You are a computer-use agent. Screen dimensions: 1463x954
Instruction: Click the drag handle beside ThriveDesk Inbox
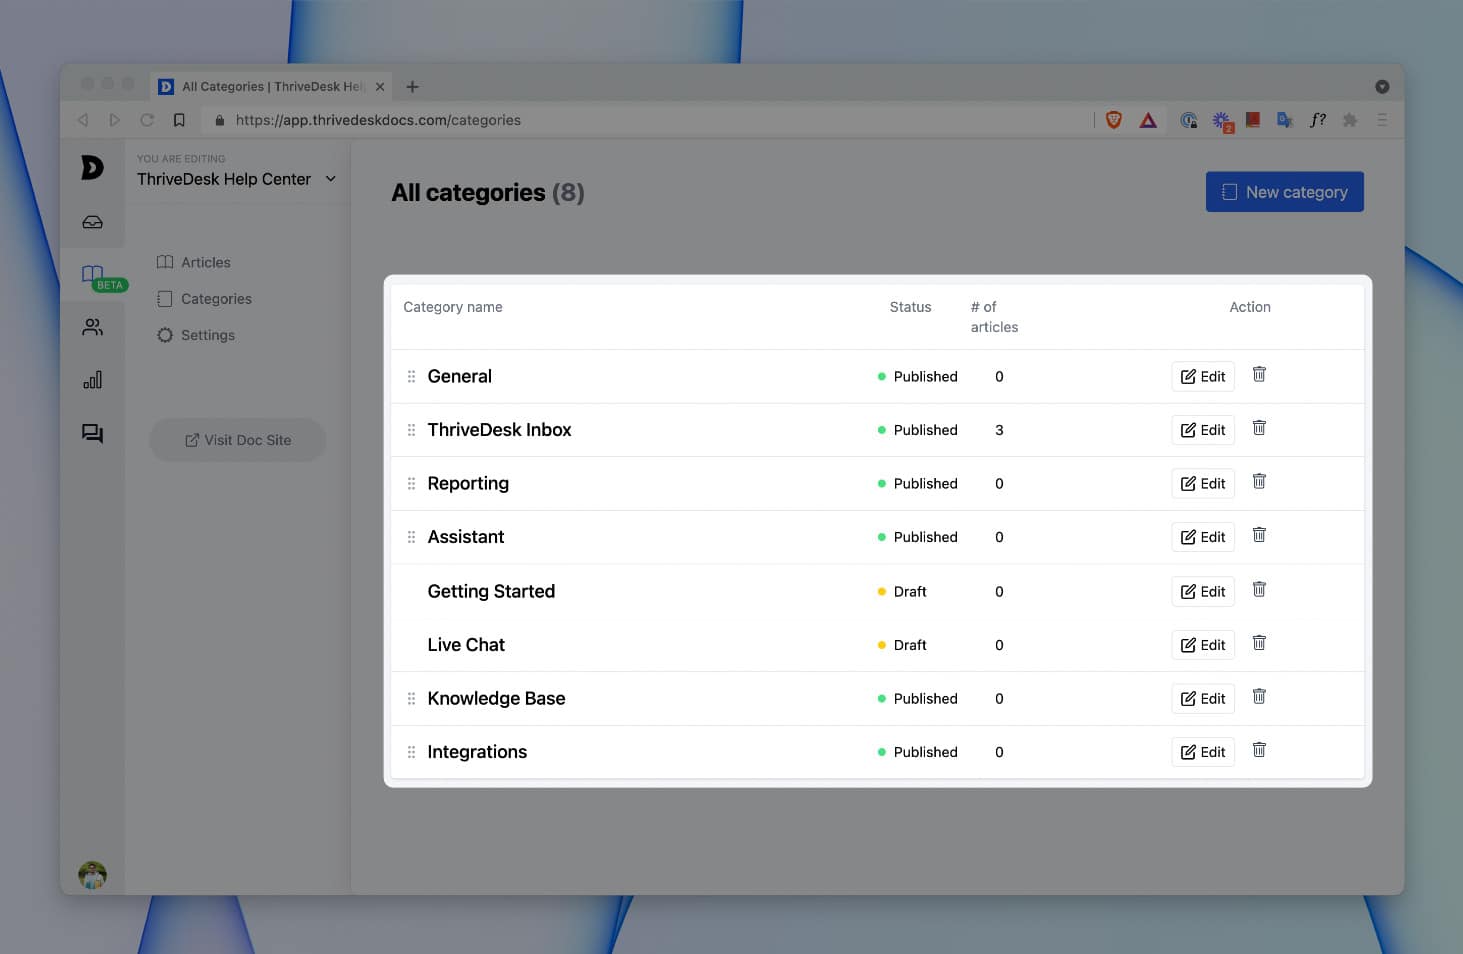coord(411,430)
